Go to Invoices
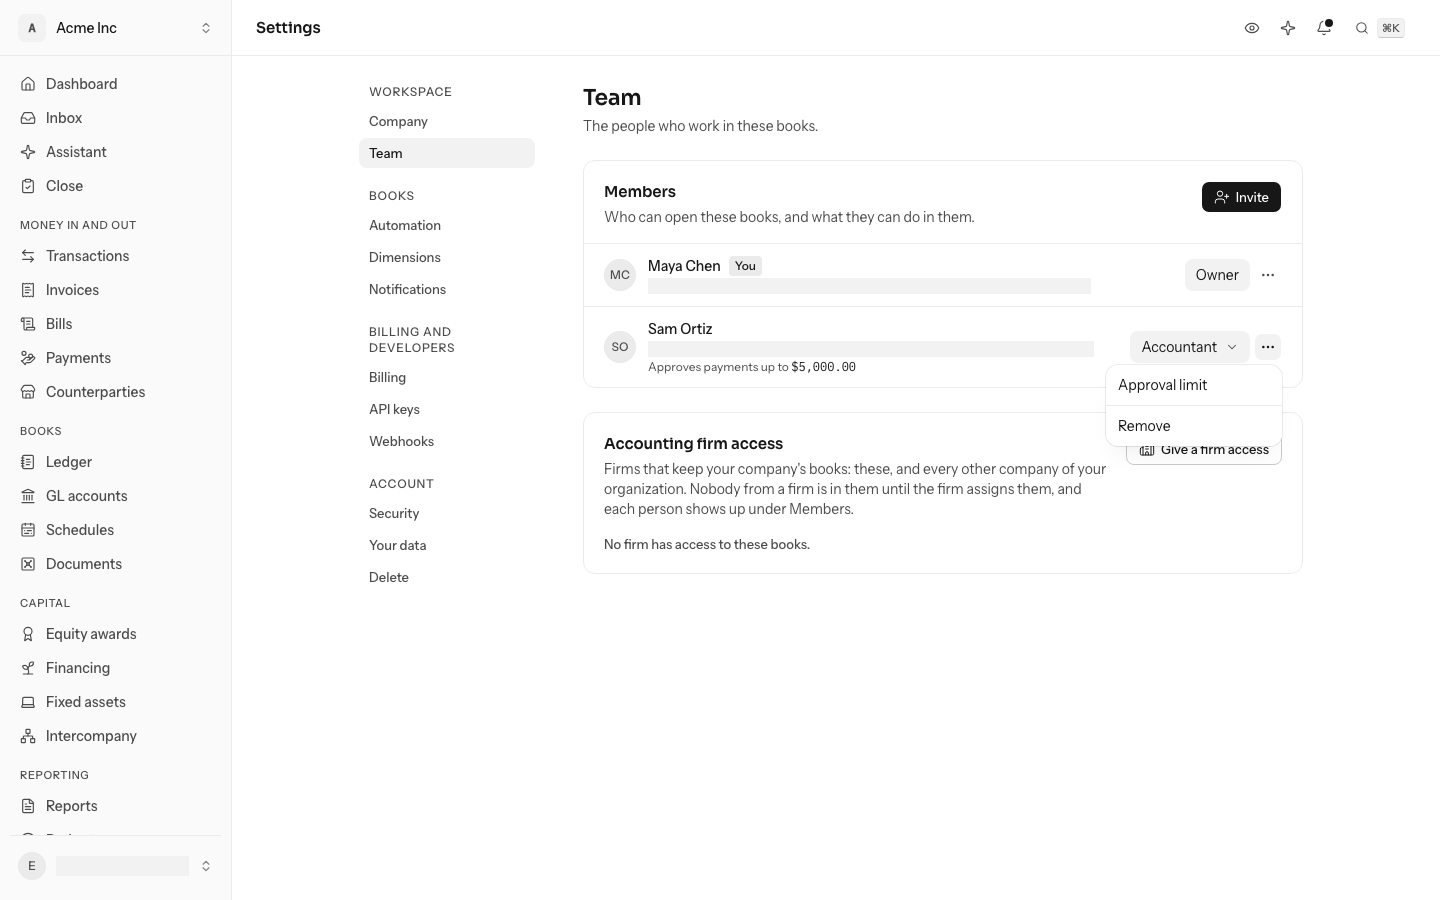Viewport: 1440px width, 900px height. (x=115, y=290)
